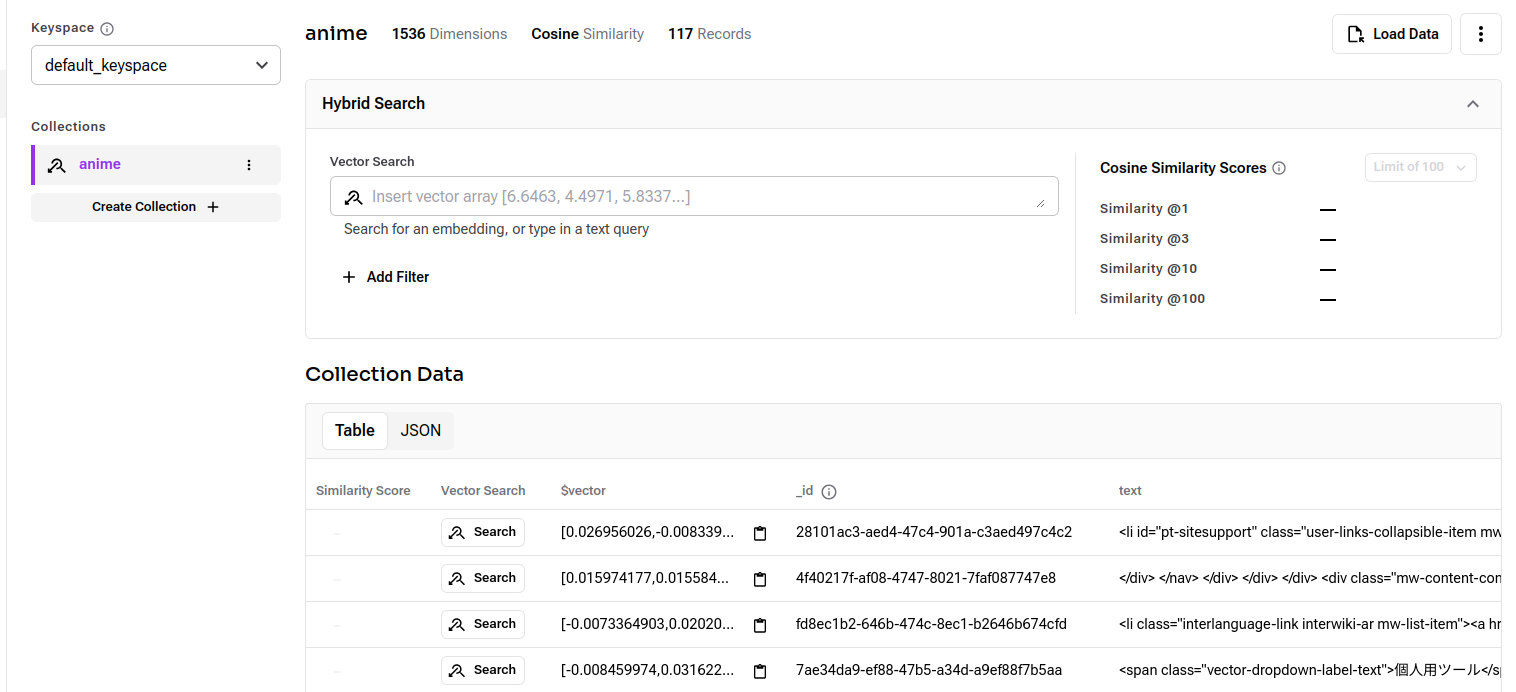Screen dimensions: 1516x692
Task: Copy the vector starting with -0.0073364903
Action: click(x=760, y=625)
